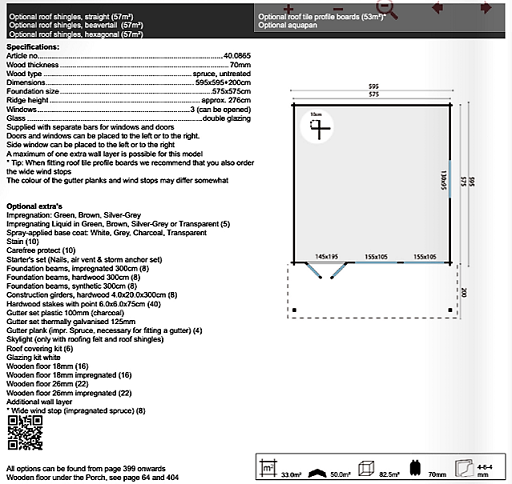Screen dimensions: 512x484
Task: Click article number 40.0865
Action: coord(237,56)
